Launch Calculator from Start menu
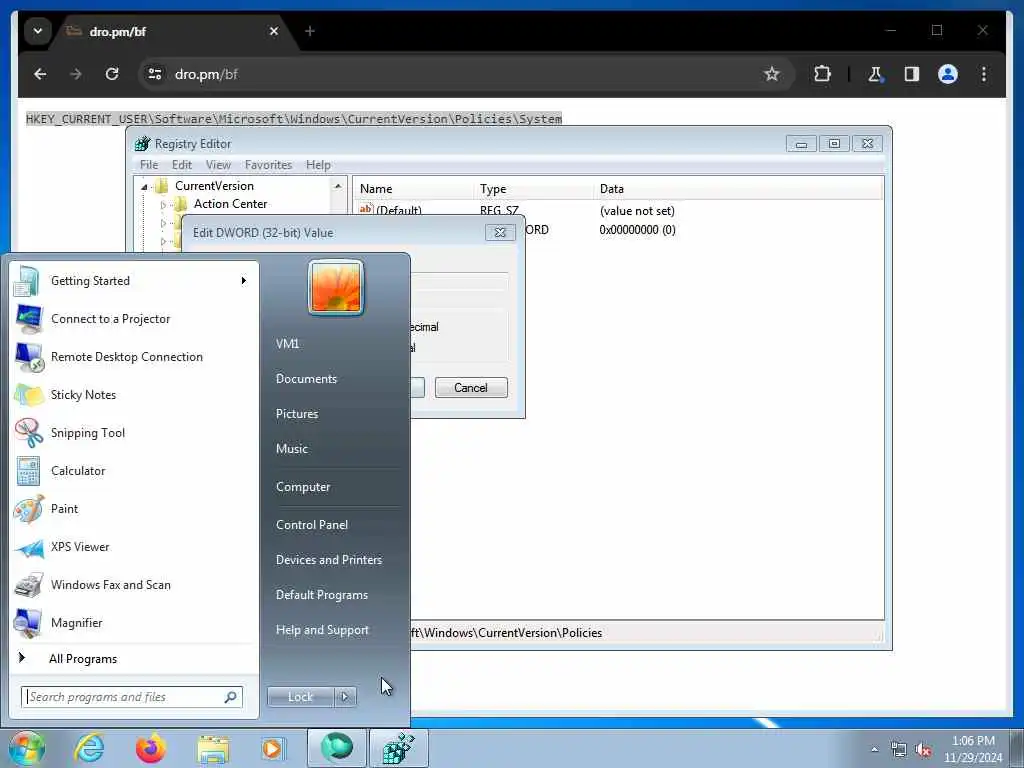The image size is (1024, 768). (133, 471)
